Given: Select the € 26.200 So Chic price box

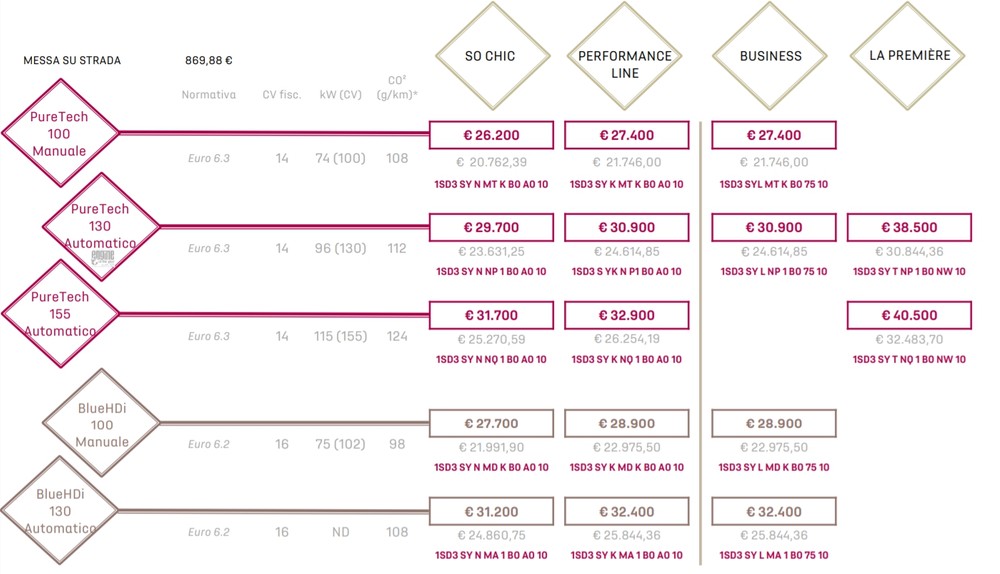Looking at the screenshot, I should pos(490,135).
